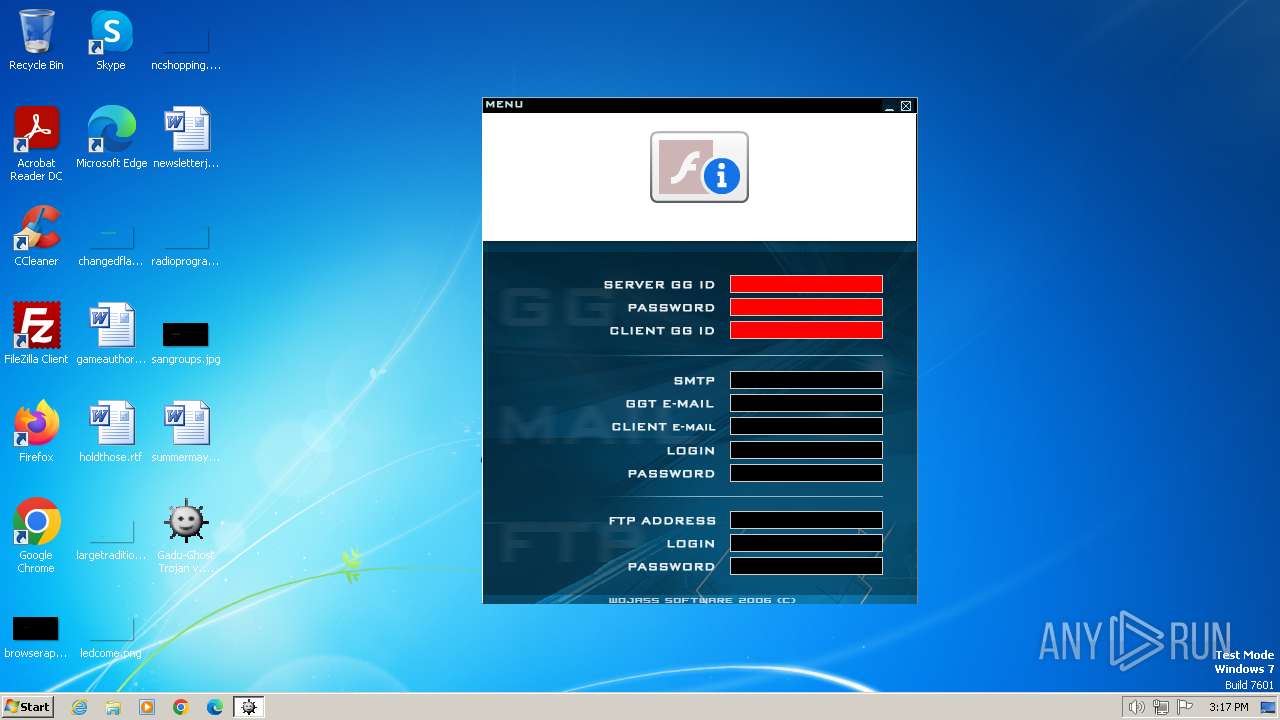Select the Google Chrome desktop shortcut
Image resolution: width=1280 pixels, height=720 pixels.
click(36, 536)
